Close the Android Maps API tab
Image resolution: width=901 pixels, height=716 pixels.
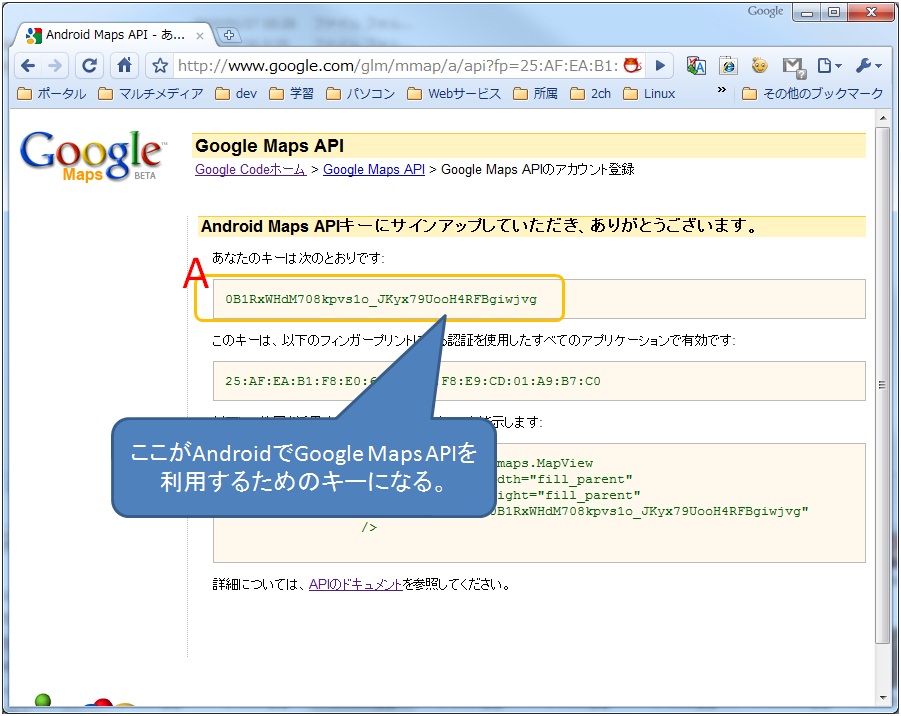pyautogui.click(x=200, y=36)
